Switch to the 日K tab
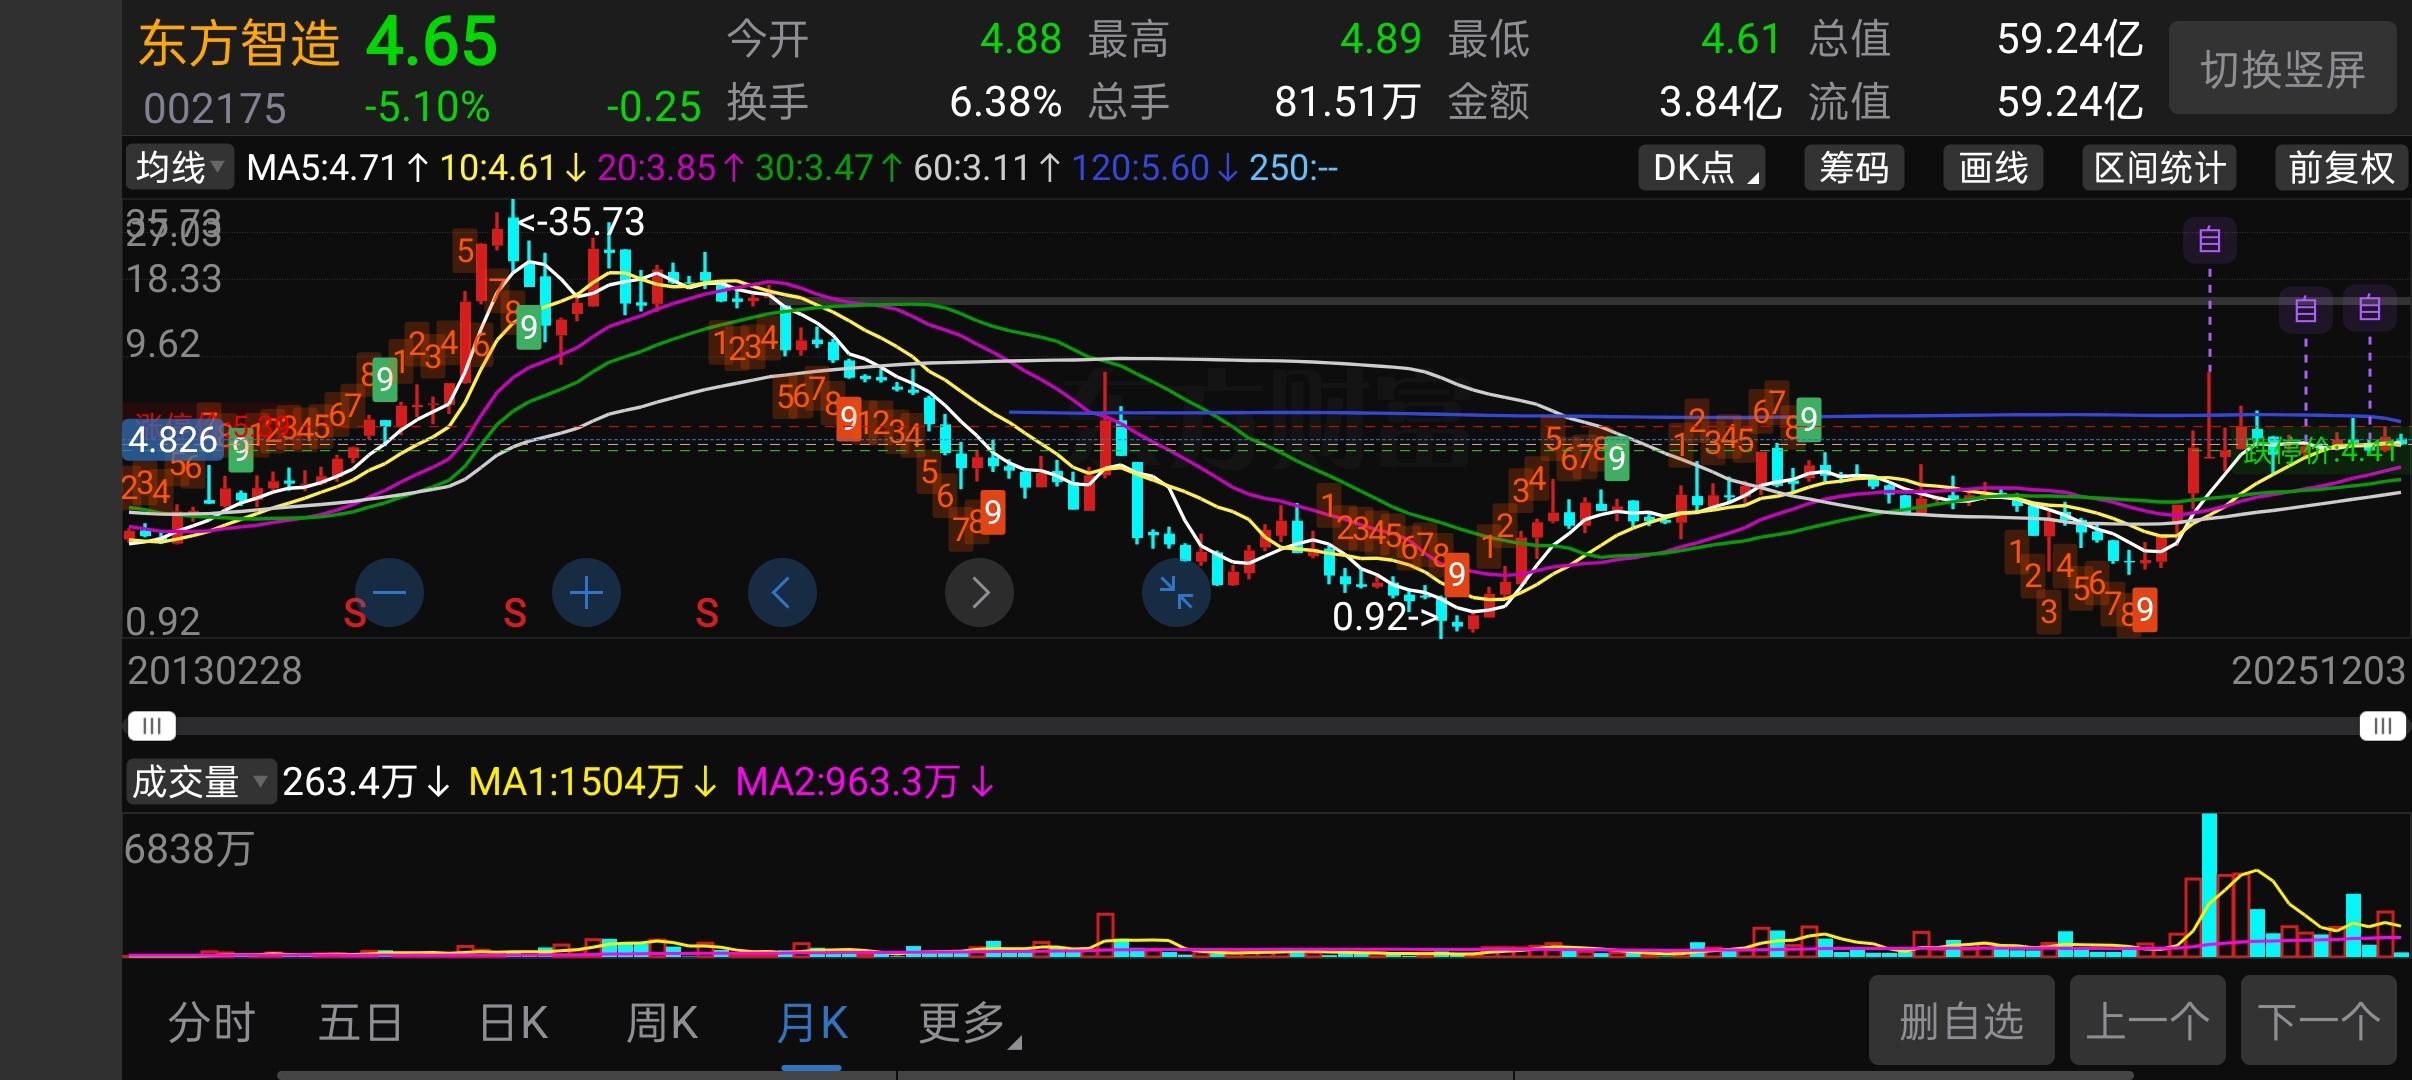Image resolution: width=2412 pixels, height=1080 pixels. pyautogui.click(x=513, y=1023)
